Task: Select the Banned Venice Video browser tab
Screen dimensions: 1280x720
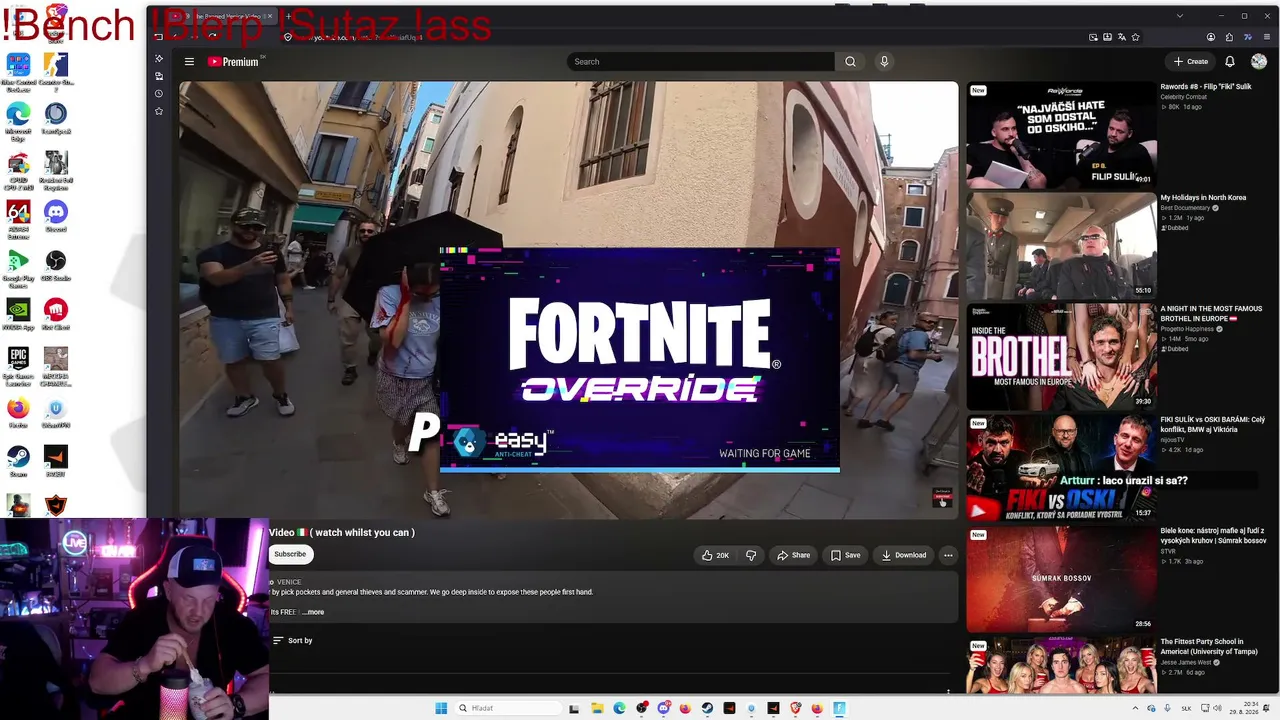Action: tap(222, 16)
